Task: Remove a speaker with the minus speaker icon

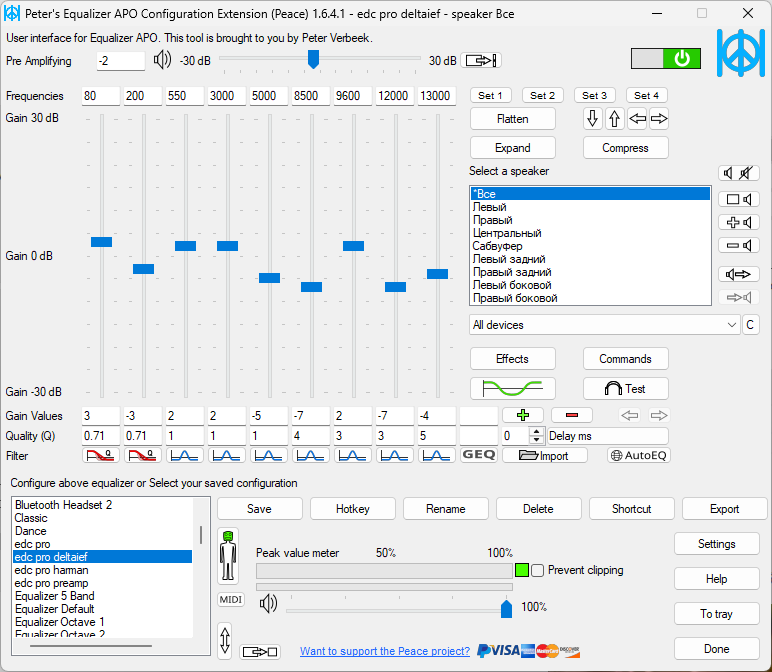Action: point(739,245)
